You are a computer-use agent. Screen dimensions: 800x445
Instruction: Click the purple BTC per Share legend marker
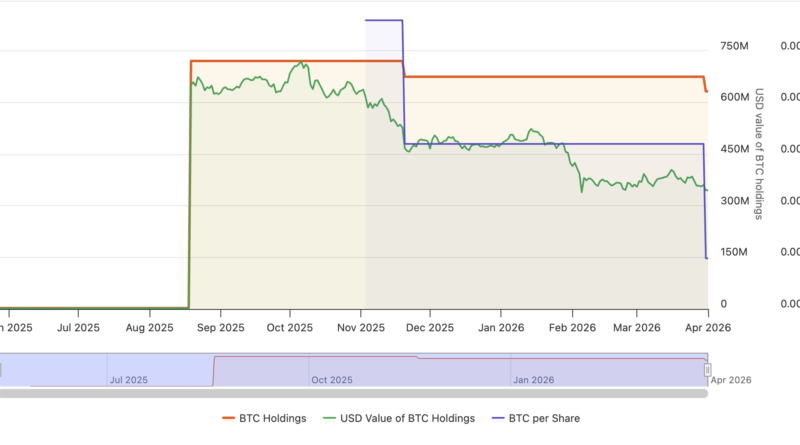pyautogui.click(x=496, y=418)
